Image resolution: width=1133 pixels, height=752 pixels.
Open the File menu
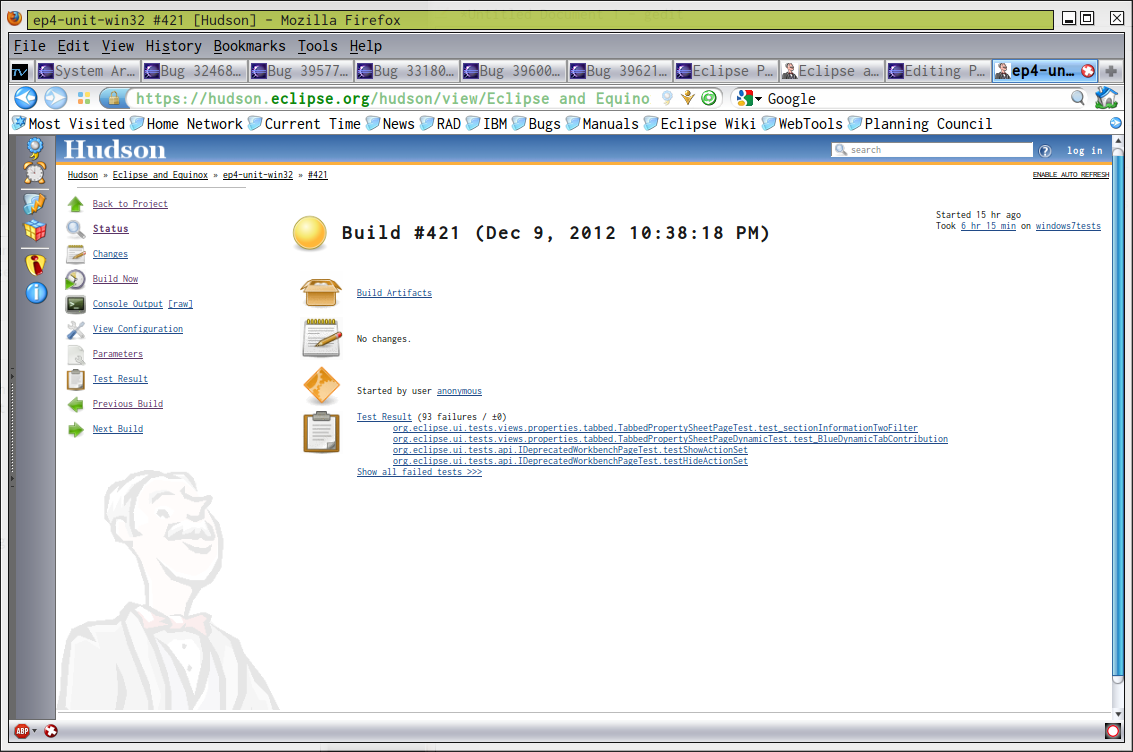(30, 46)
